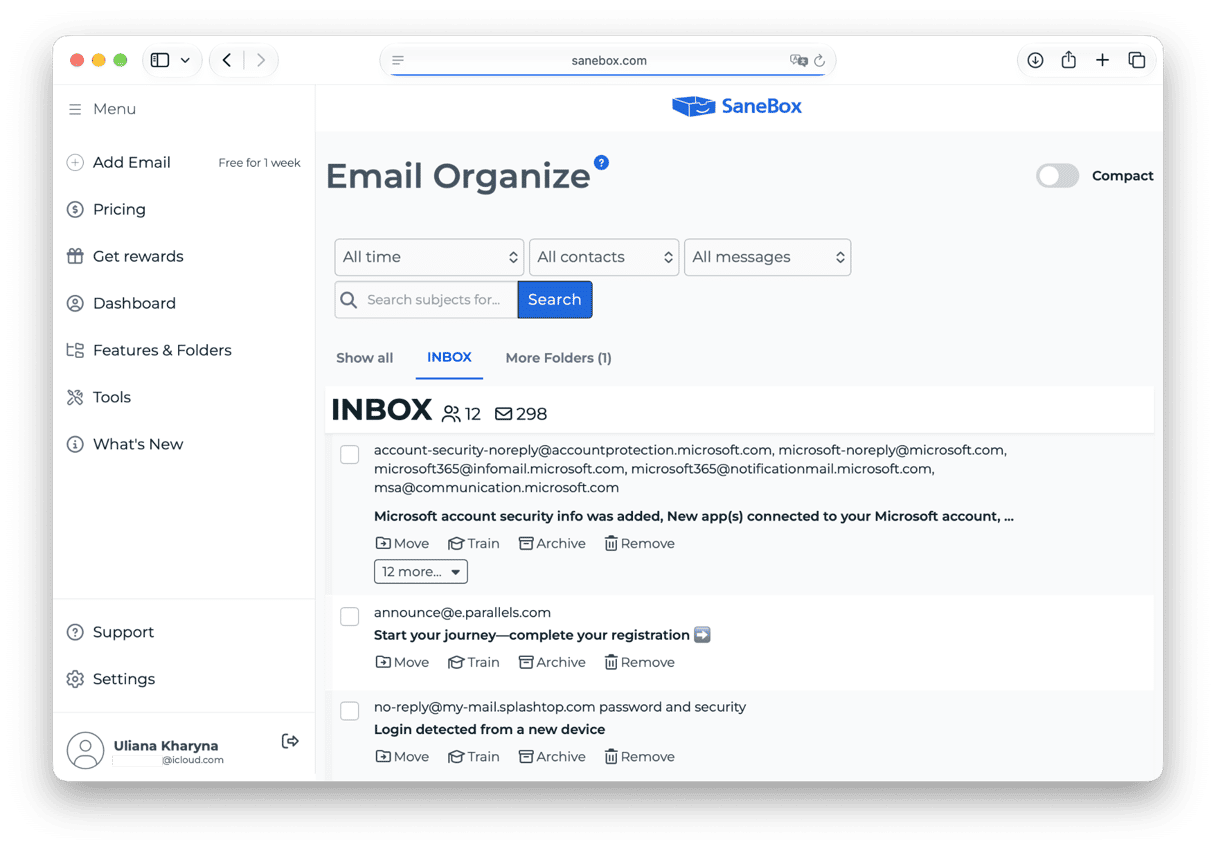This screenshot has width=1216, height=851.
Task: Toggle the Compact view switch
Action: click(x=1057, y=176)
